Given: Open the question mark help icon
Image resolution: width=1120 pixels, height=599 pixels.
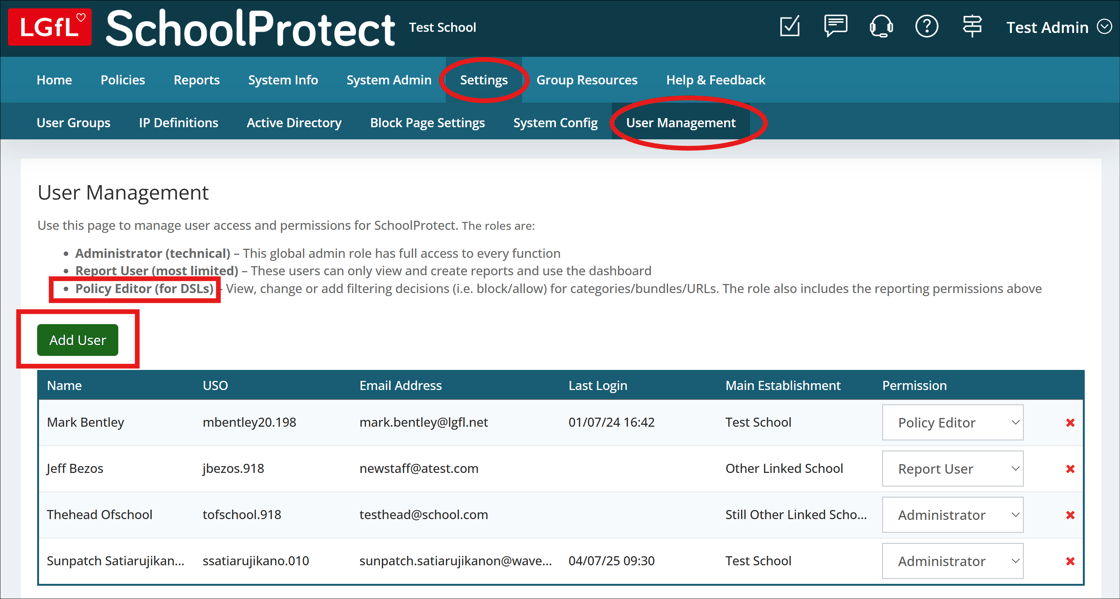Looking at the screenshot, I should click(x=926, y=27).
